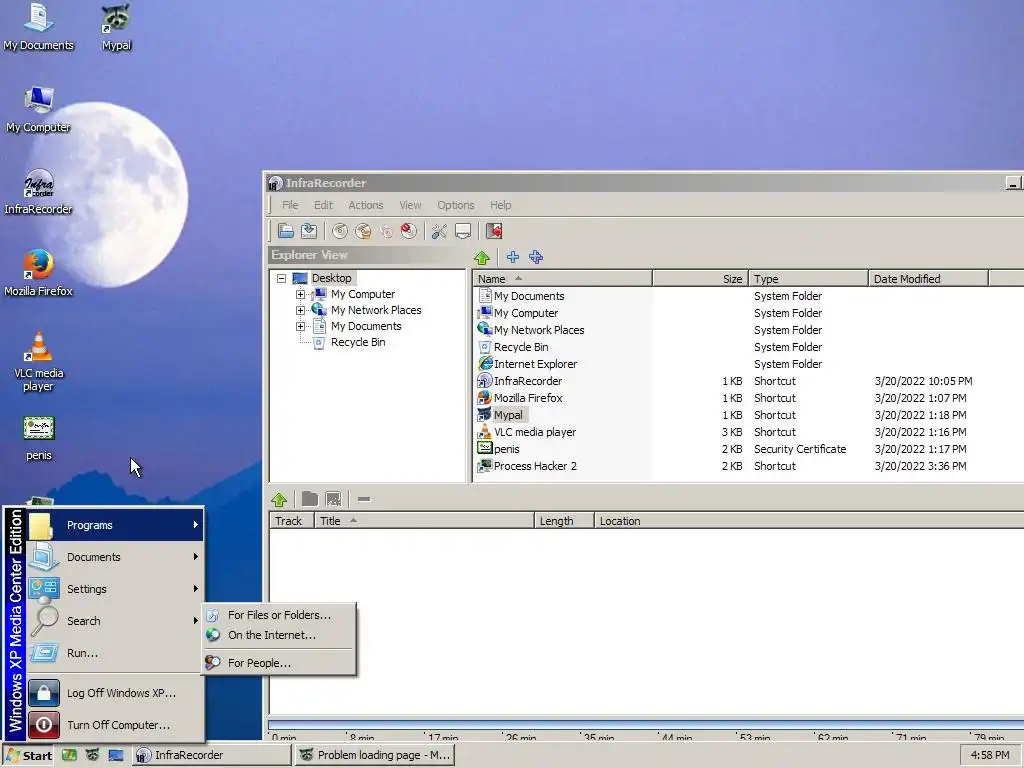Click the Exit icon with red arrow

click(494, 231)
